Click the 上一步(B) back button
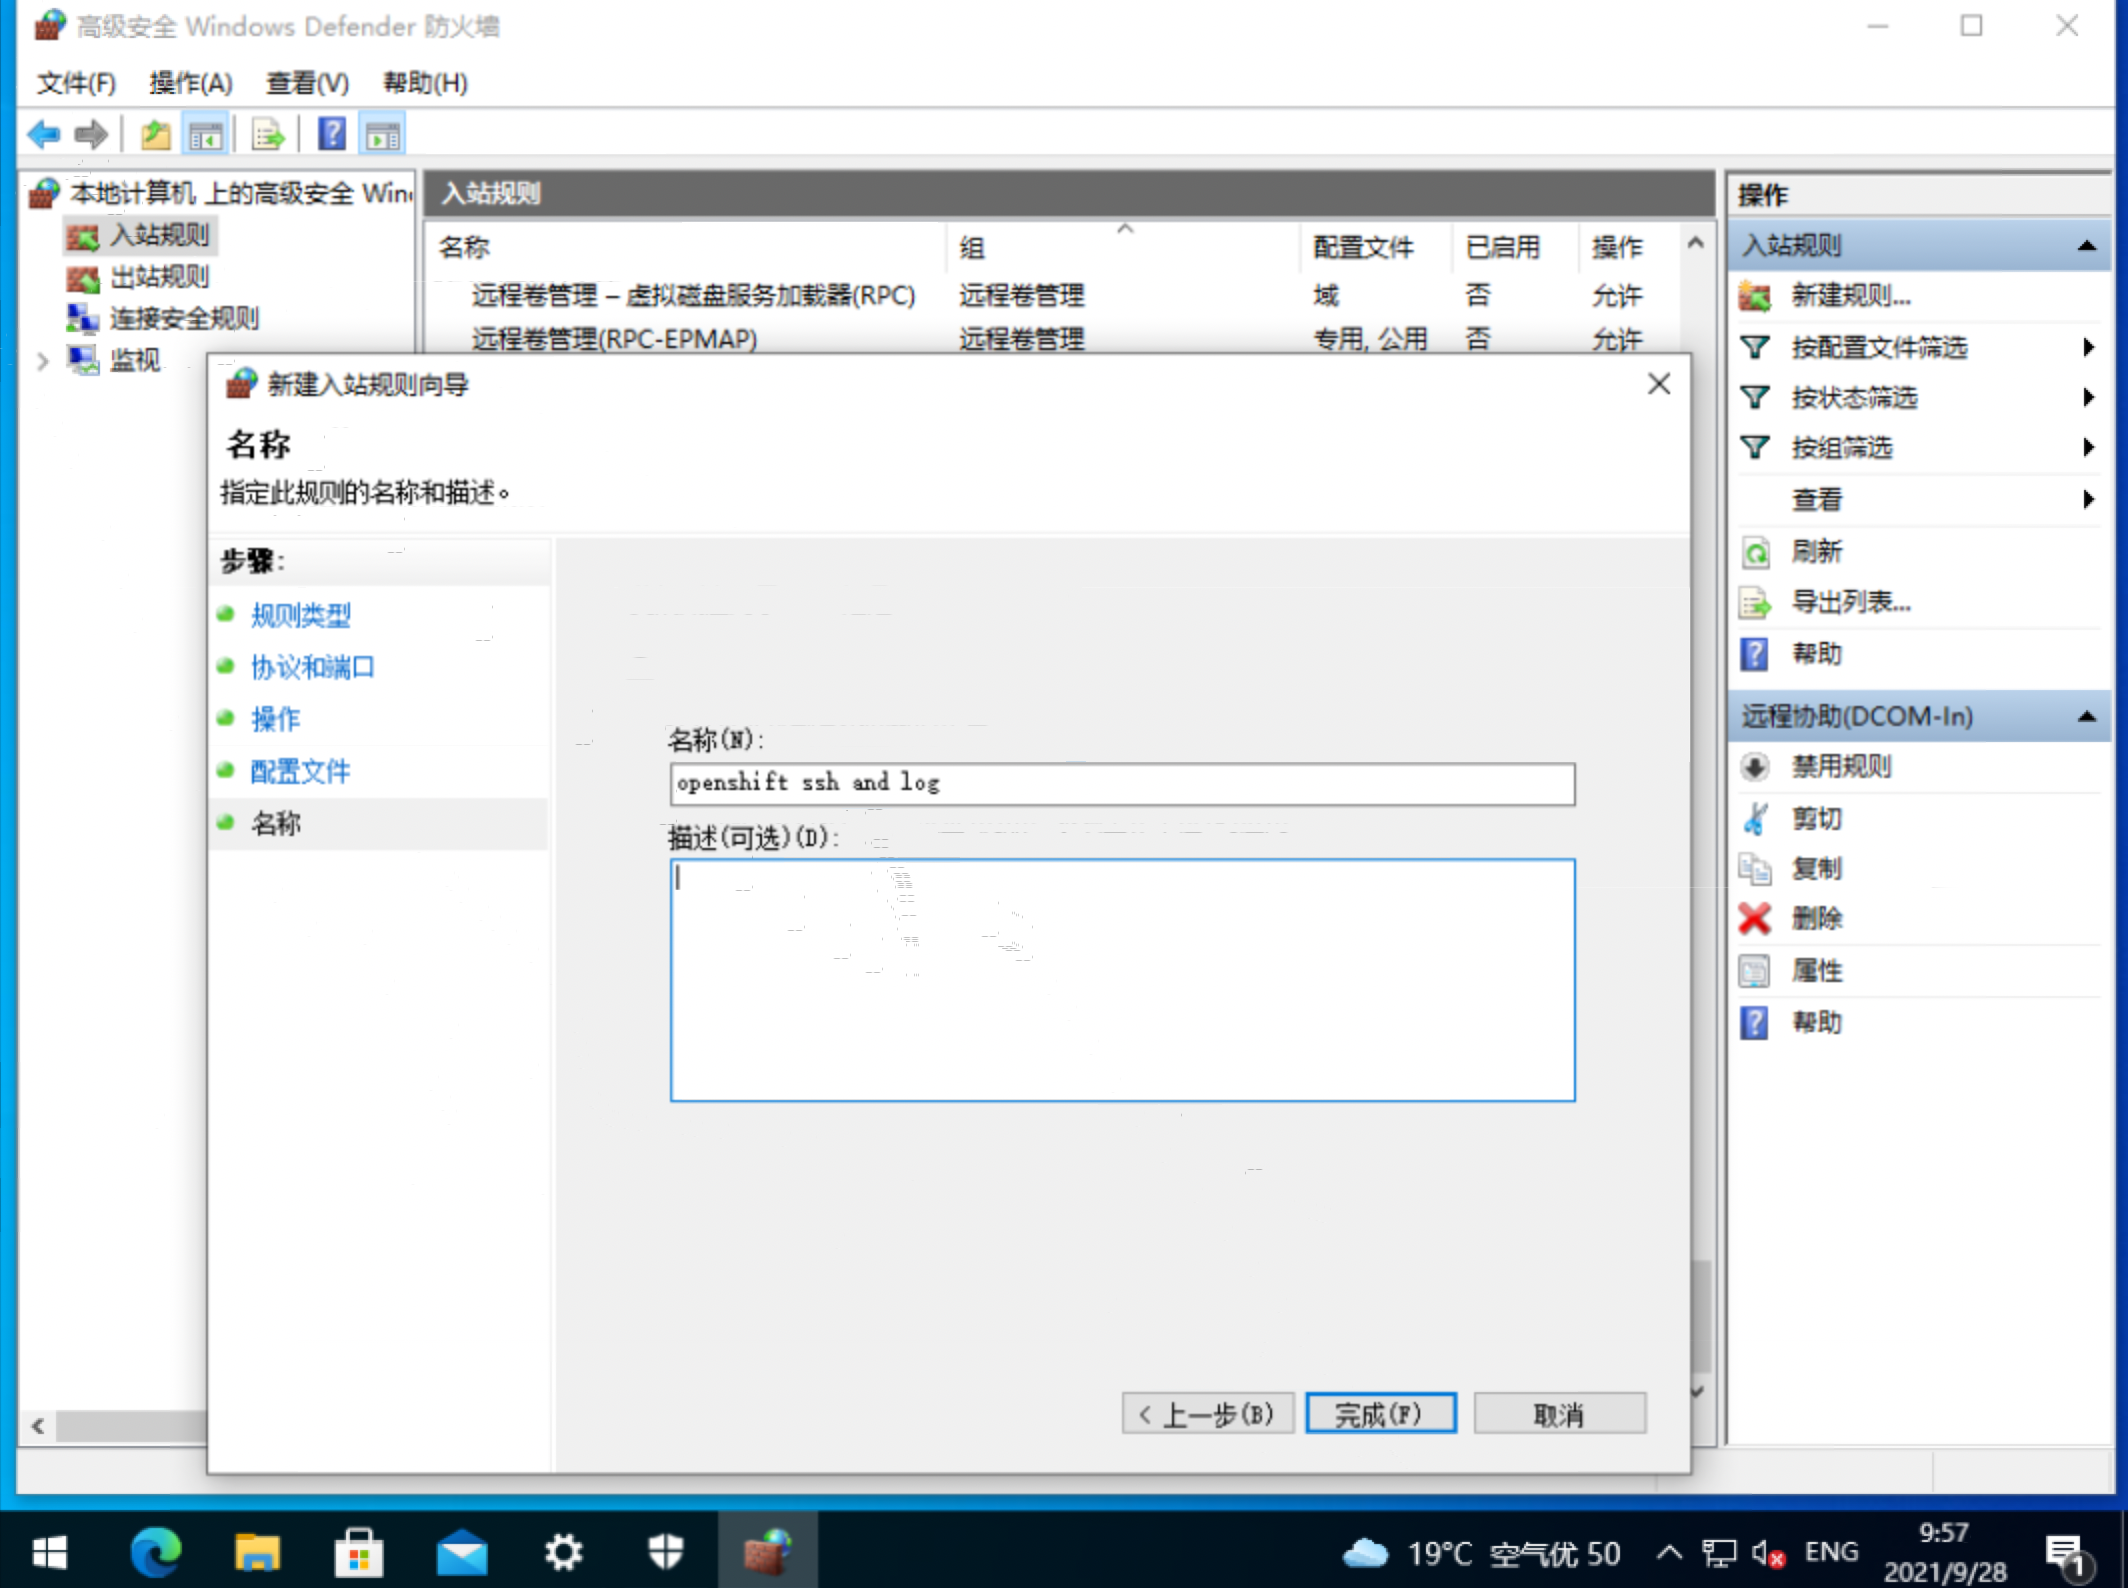Screen dimensions: 2128x1588 pyautogui.click(x=1207, y=1414)
